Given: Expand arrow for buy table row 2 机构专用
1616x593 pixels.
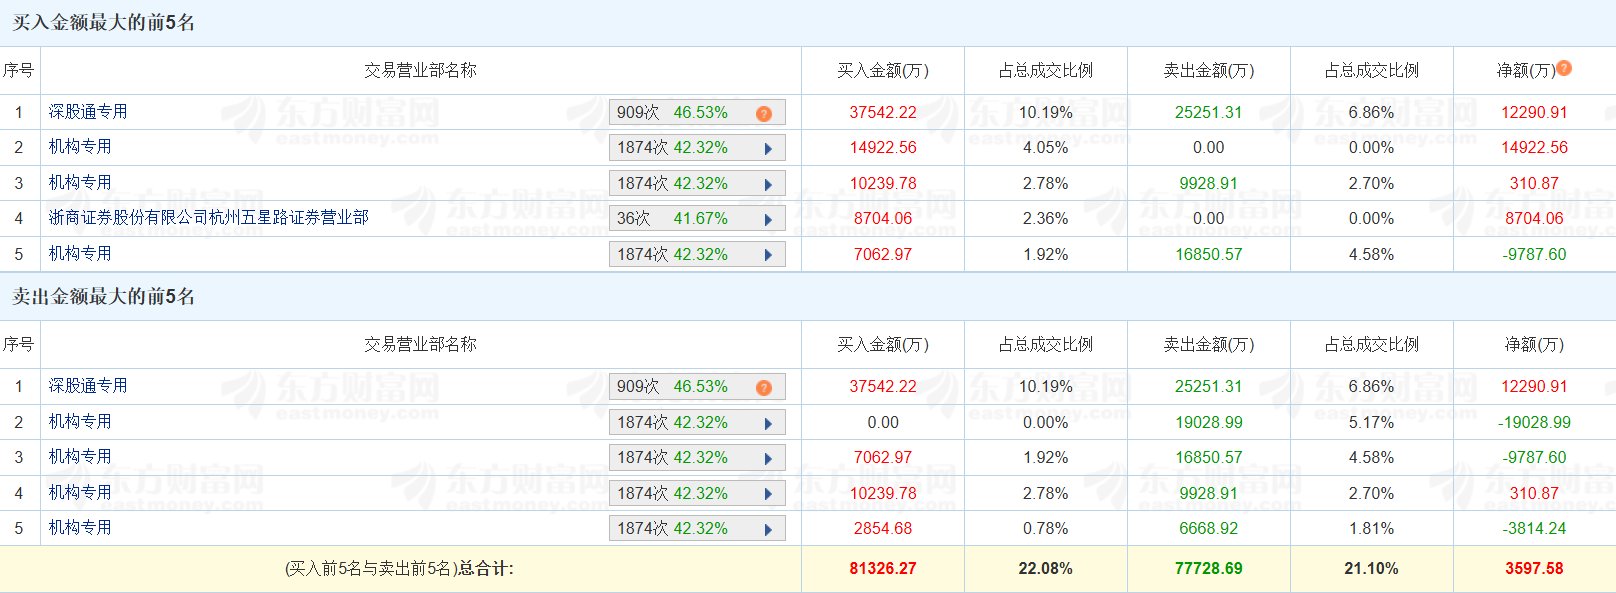Looking at the screenshot, I should 768,149.
